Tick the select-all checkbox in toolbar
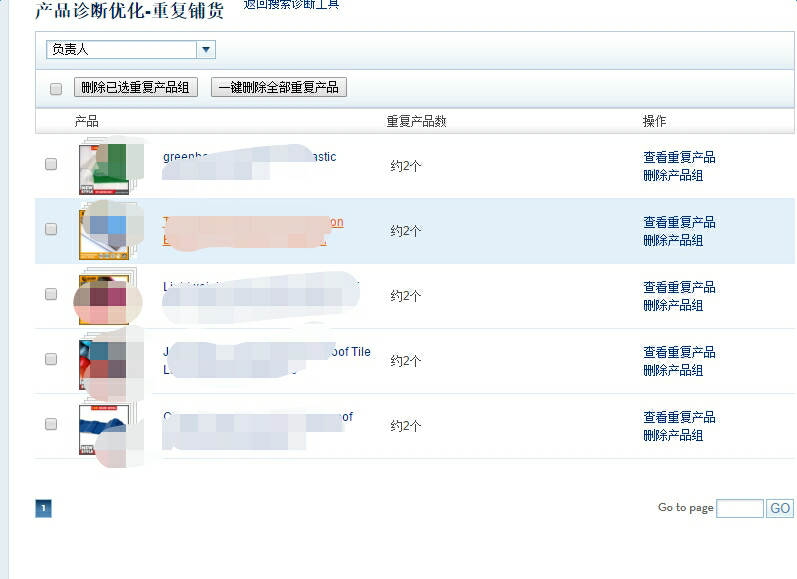 tap(56, 88)
